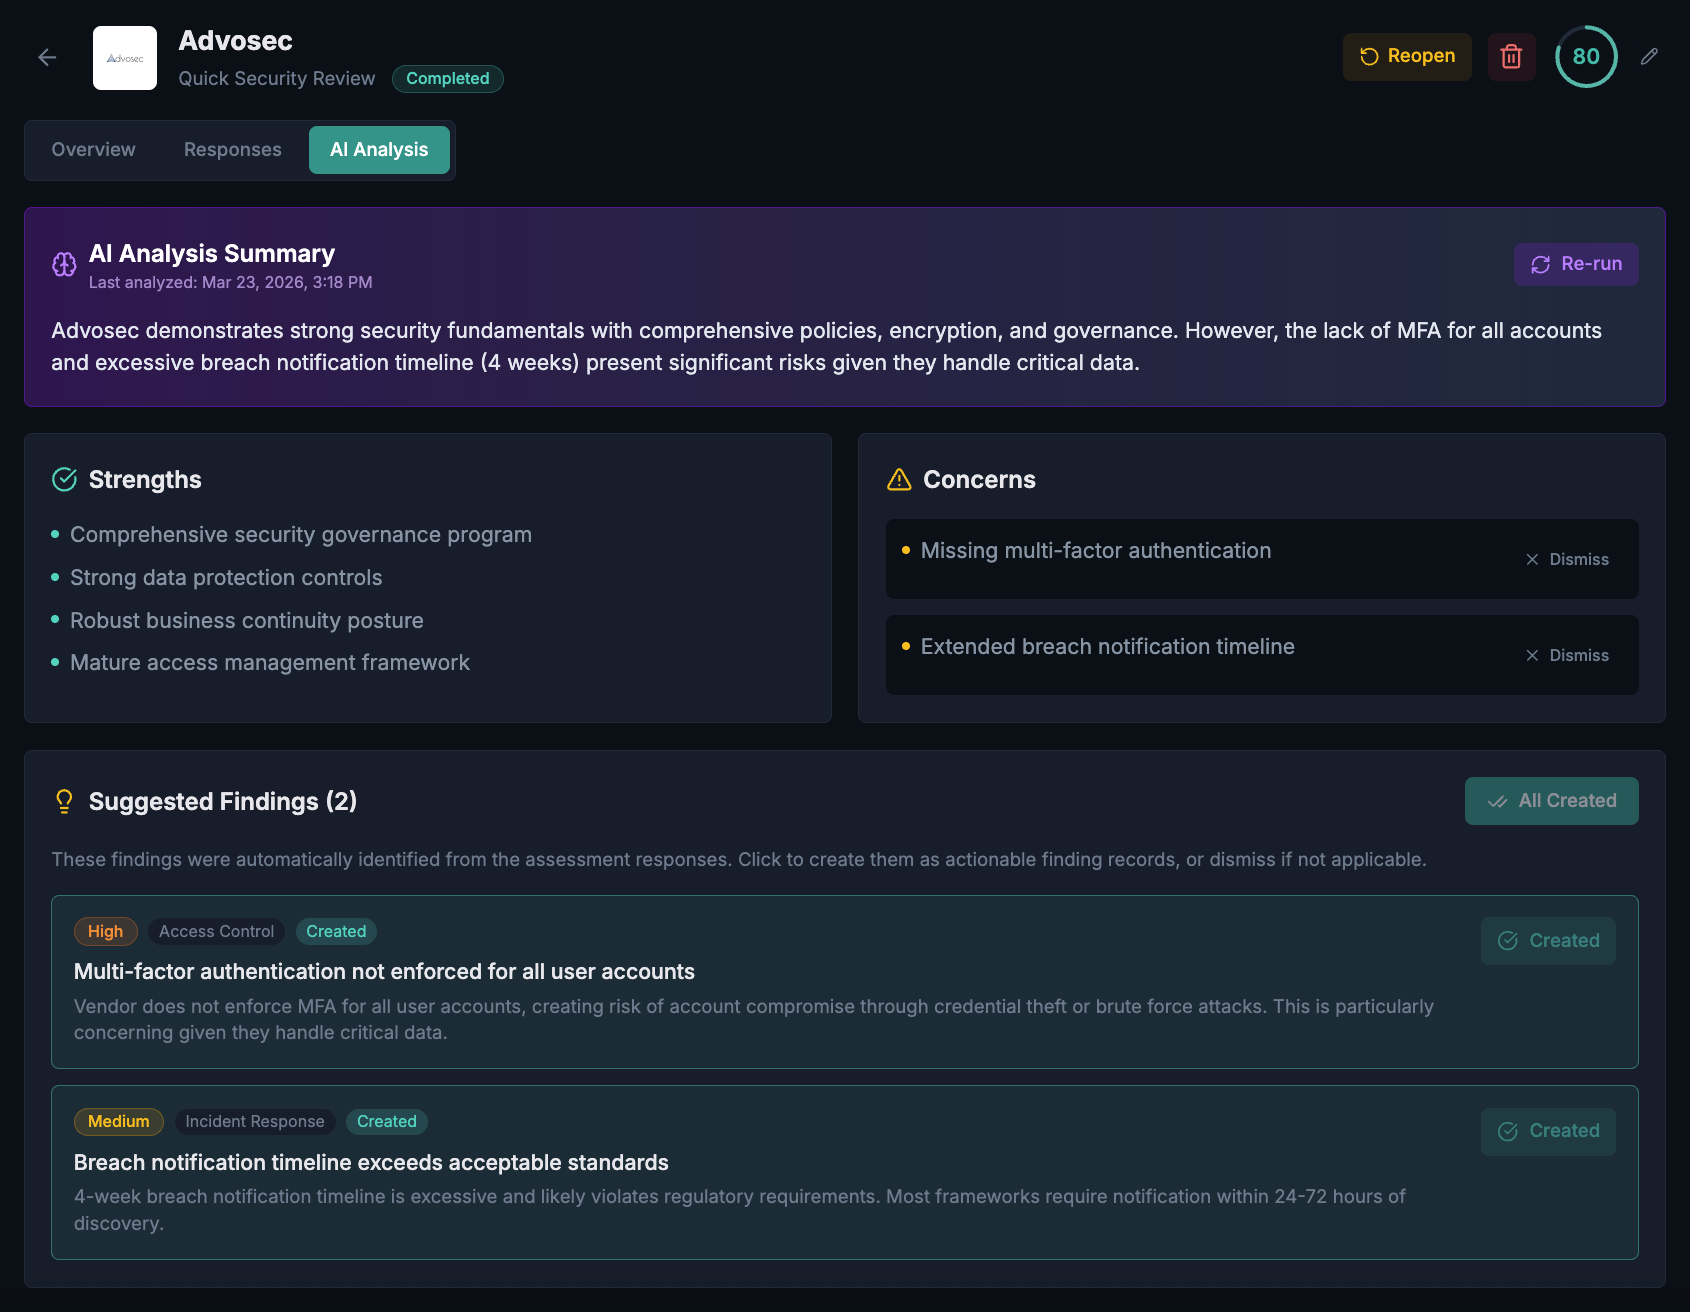Click the back arrow next to Advosec
This screenshot has width=1690, height=1312.
point(47,57)
